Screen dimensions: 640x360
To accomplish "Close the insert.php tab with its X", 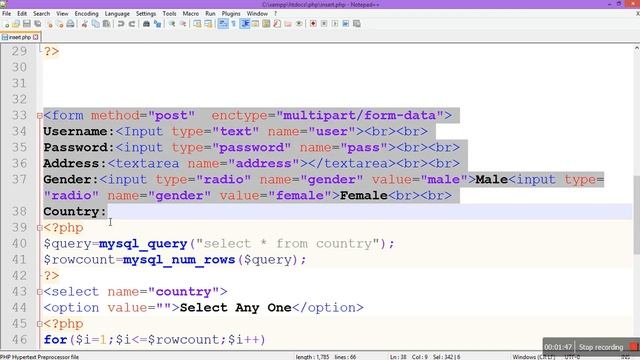I will point(36,37).
